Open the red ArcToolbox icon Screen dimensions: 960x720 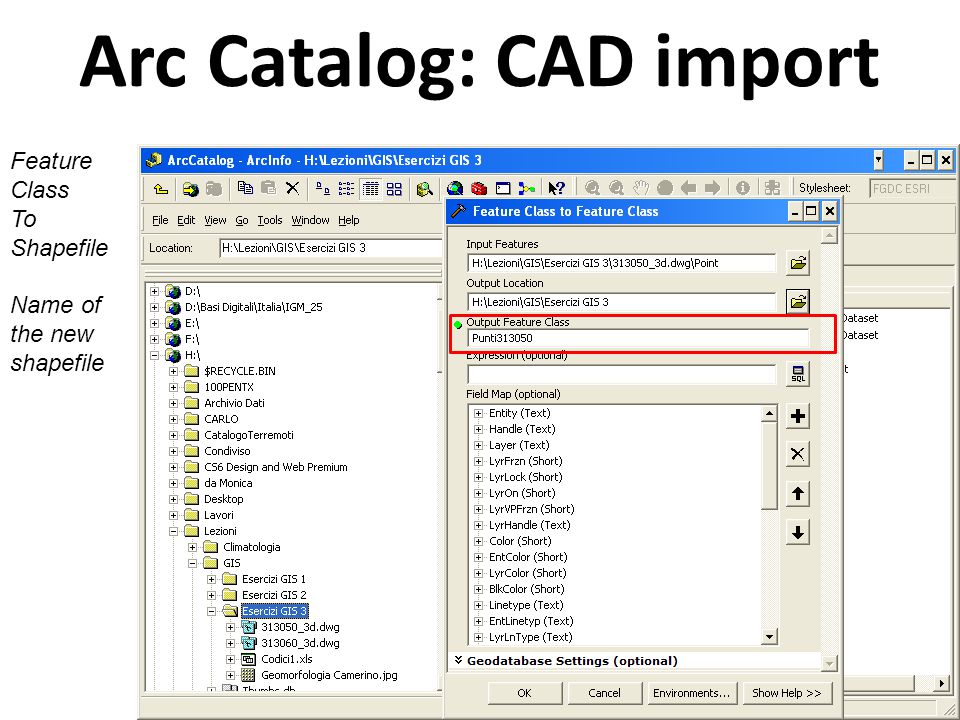[479, 188]
